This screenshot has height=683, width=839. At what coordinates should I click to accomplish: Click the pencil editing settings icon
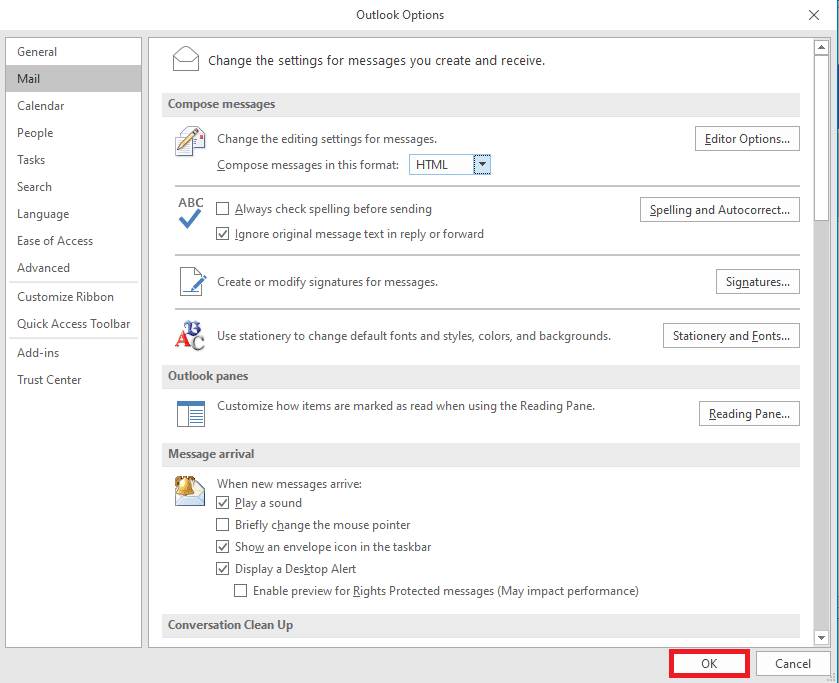[x=190, y=141]
